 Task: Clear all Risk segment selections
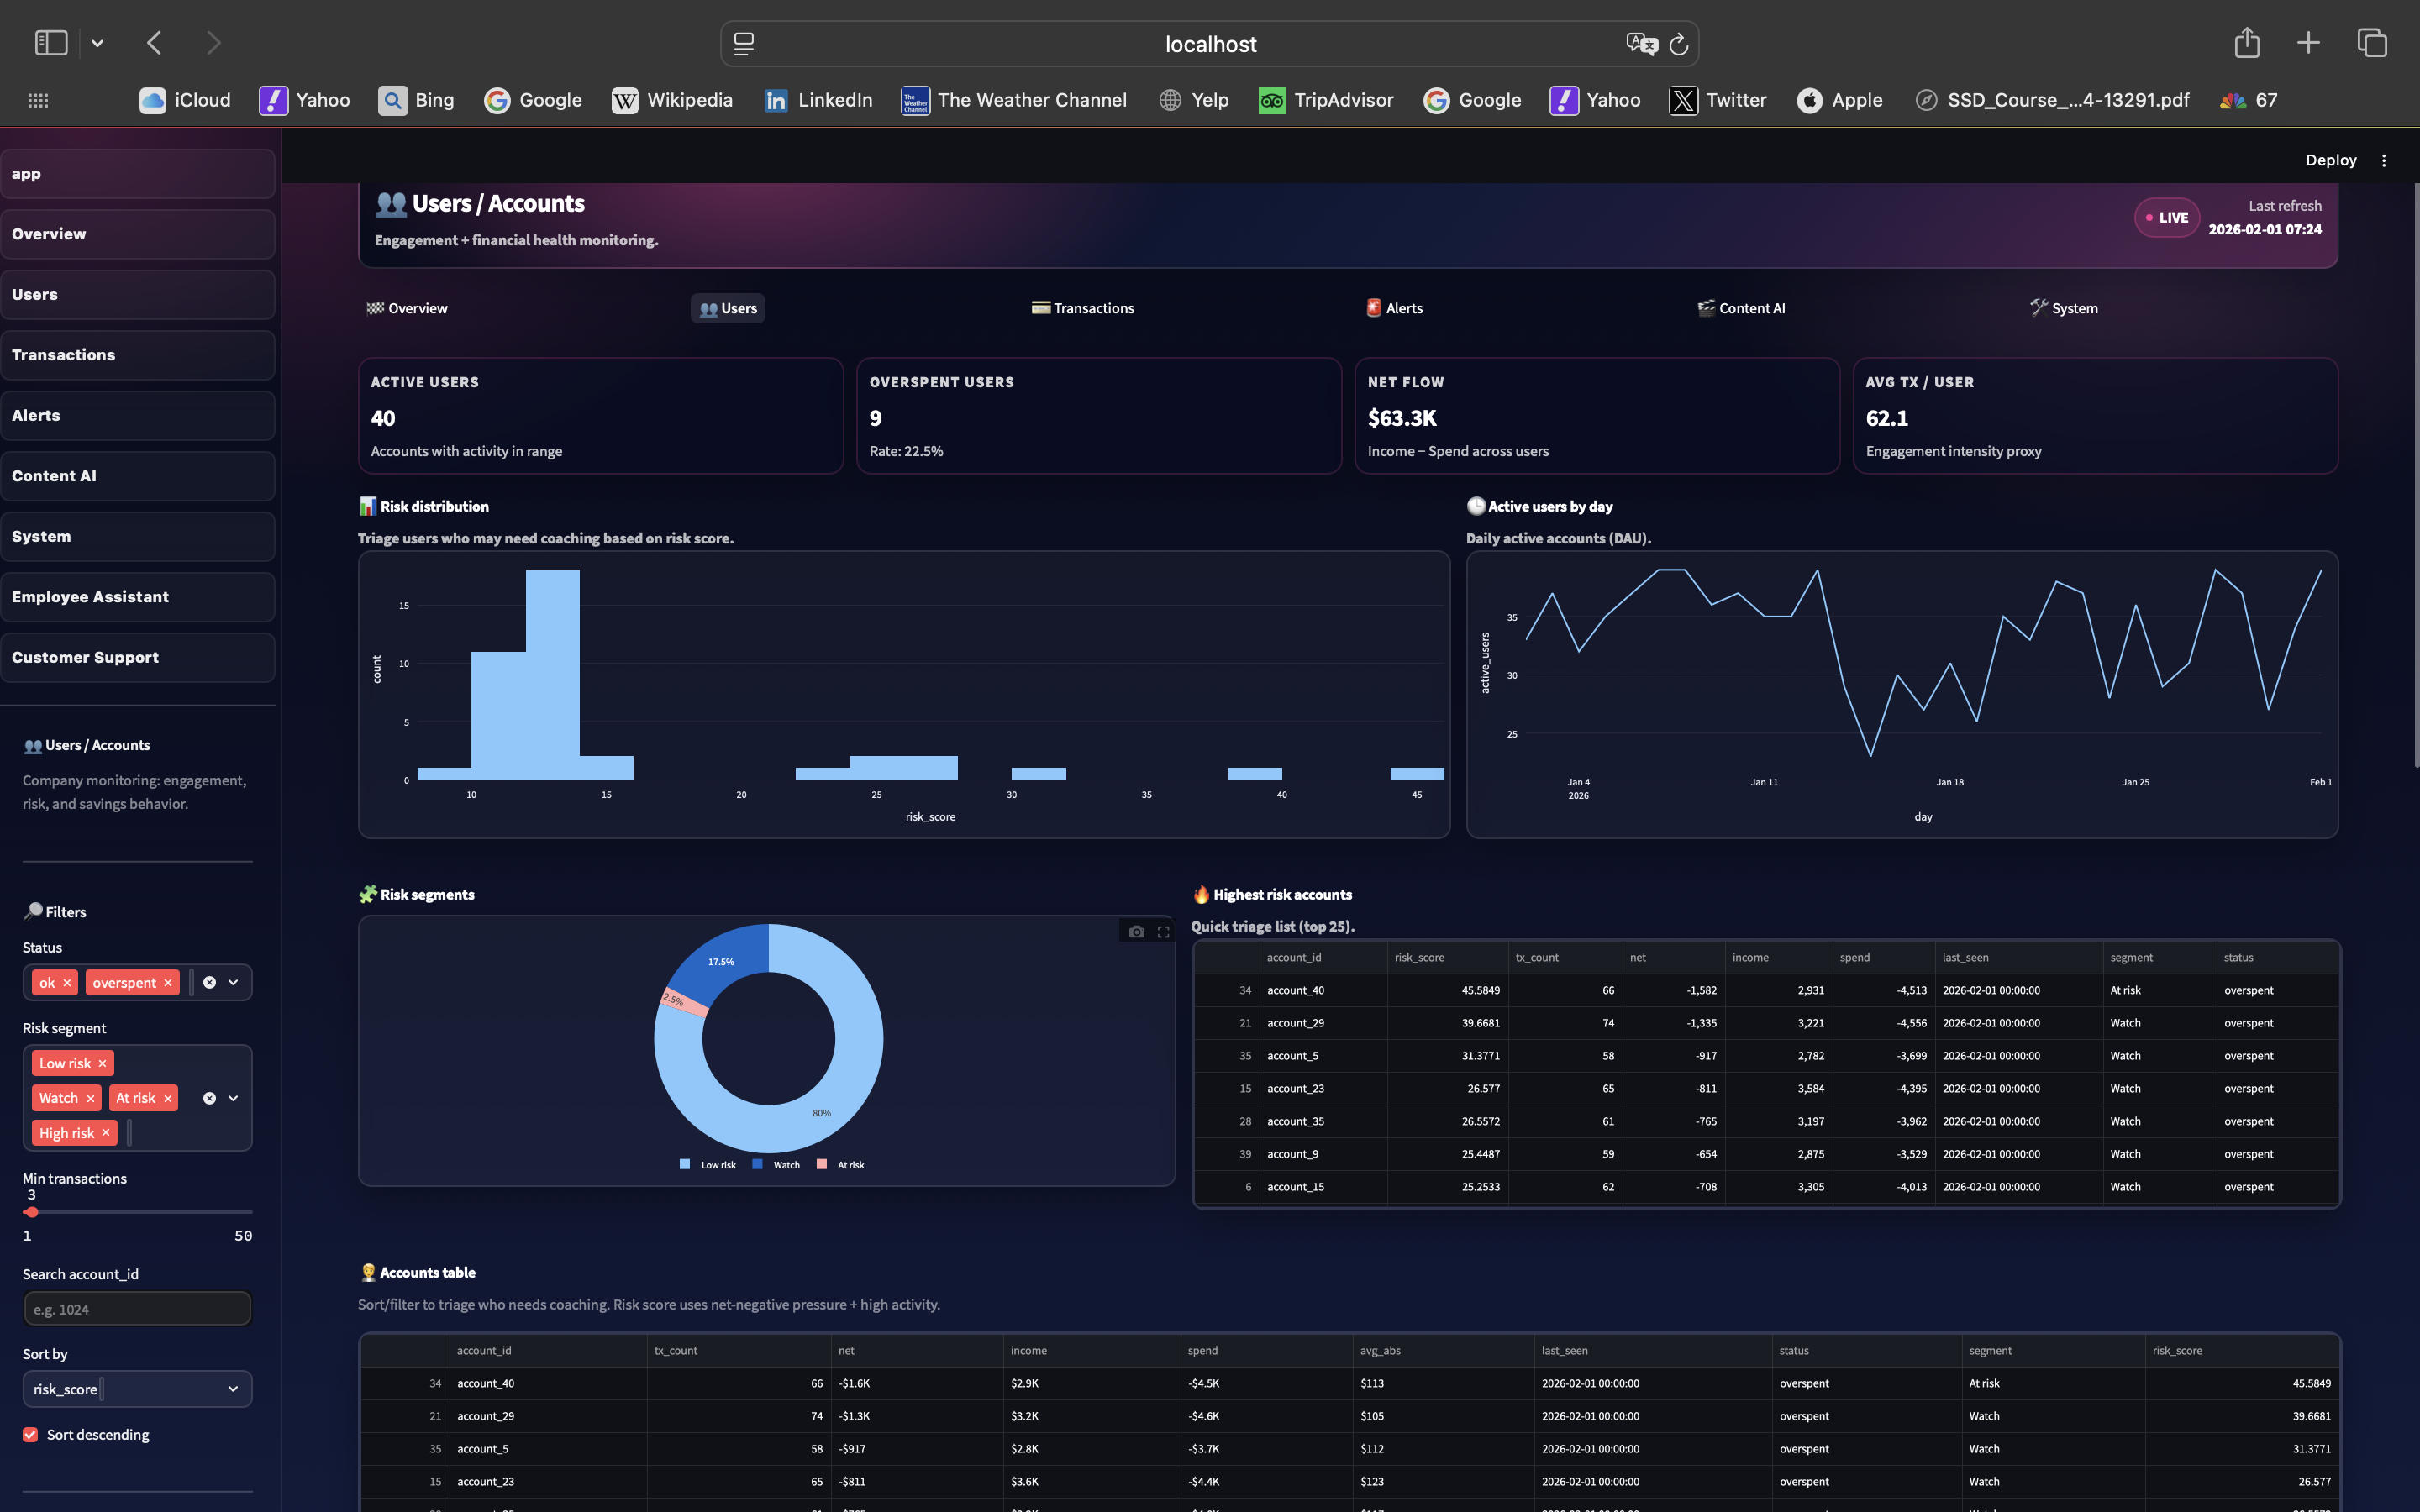(x=209, y=1098)
